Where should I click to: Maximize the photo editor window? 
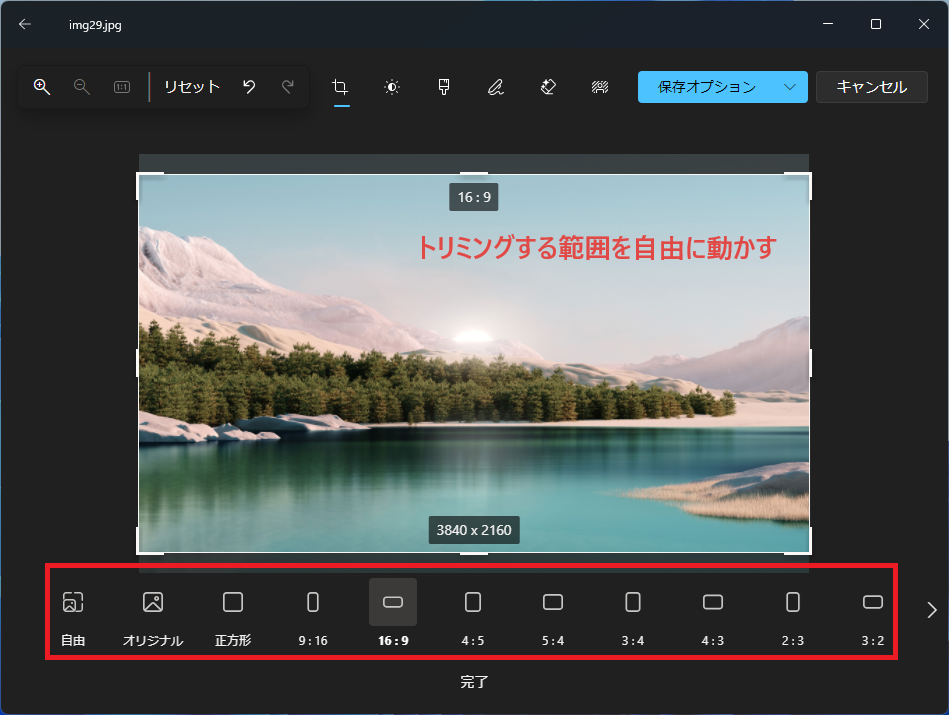coord(876,24)
